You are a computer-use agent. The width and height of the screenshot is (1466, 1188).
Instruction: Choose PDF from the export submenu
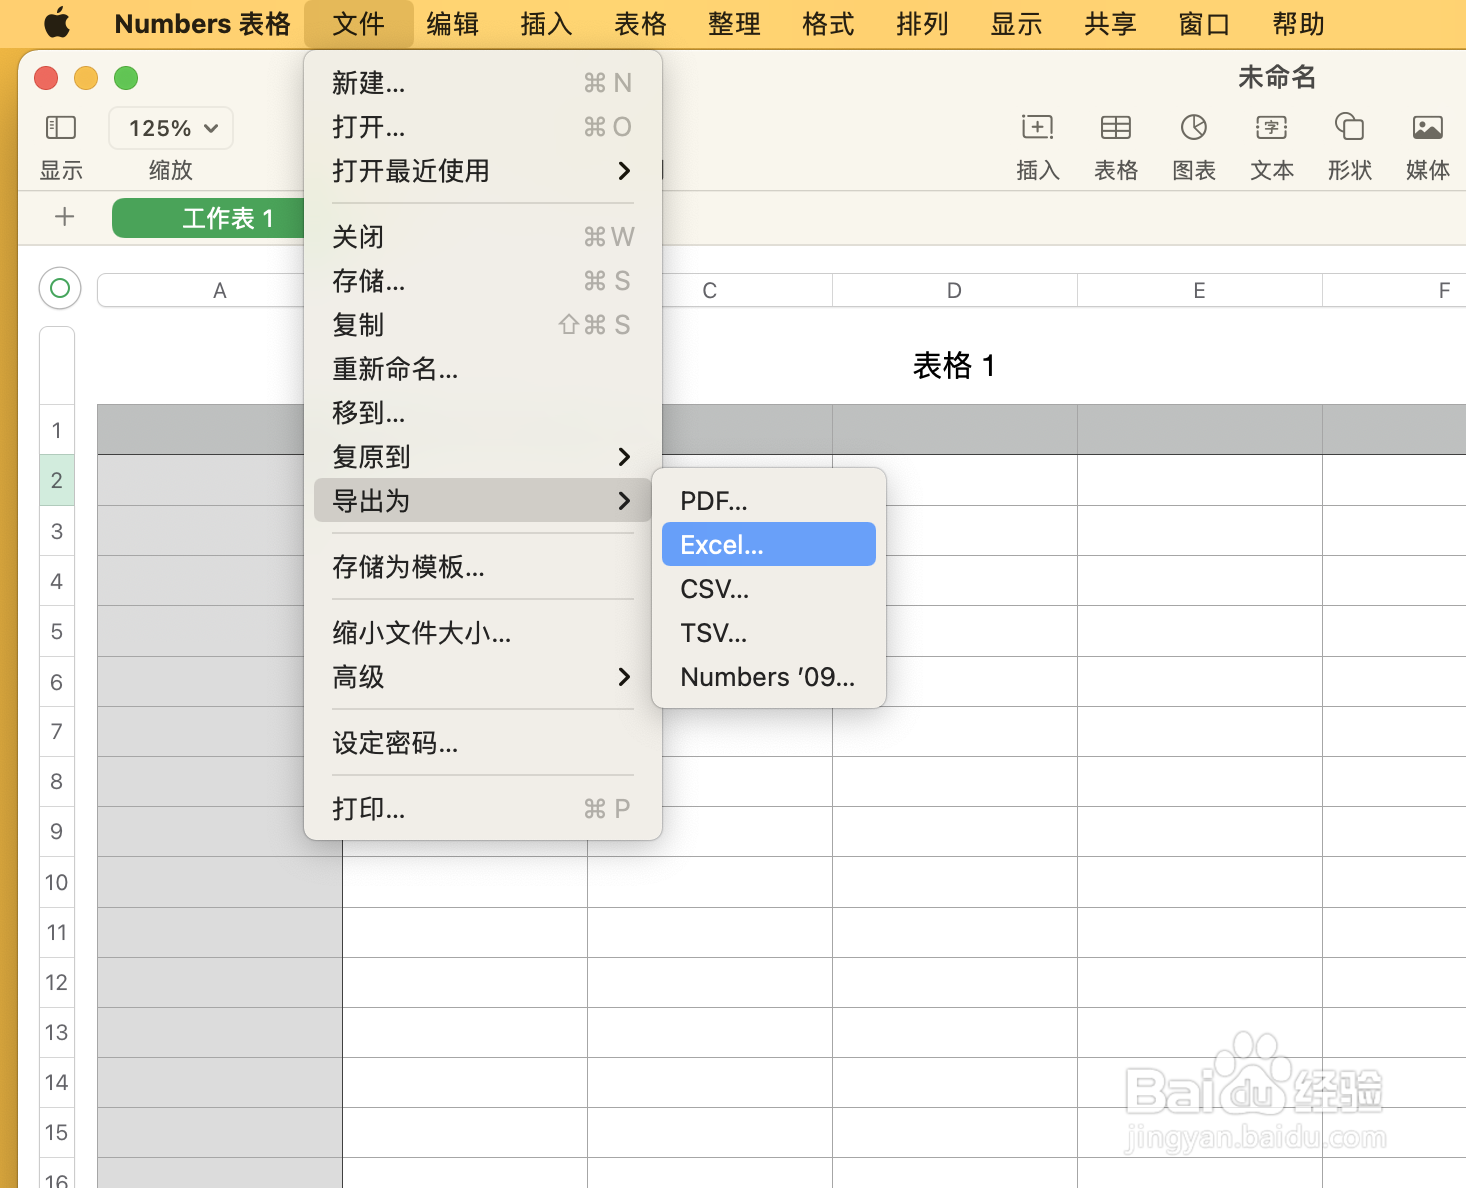(x=713, y=500)
